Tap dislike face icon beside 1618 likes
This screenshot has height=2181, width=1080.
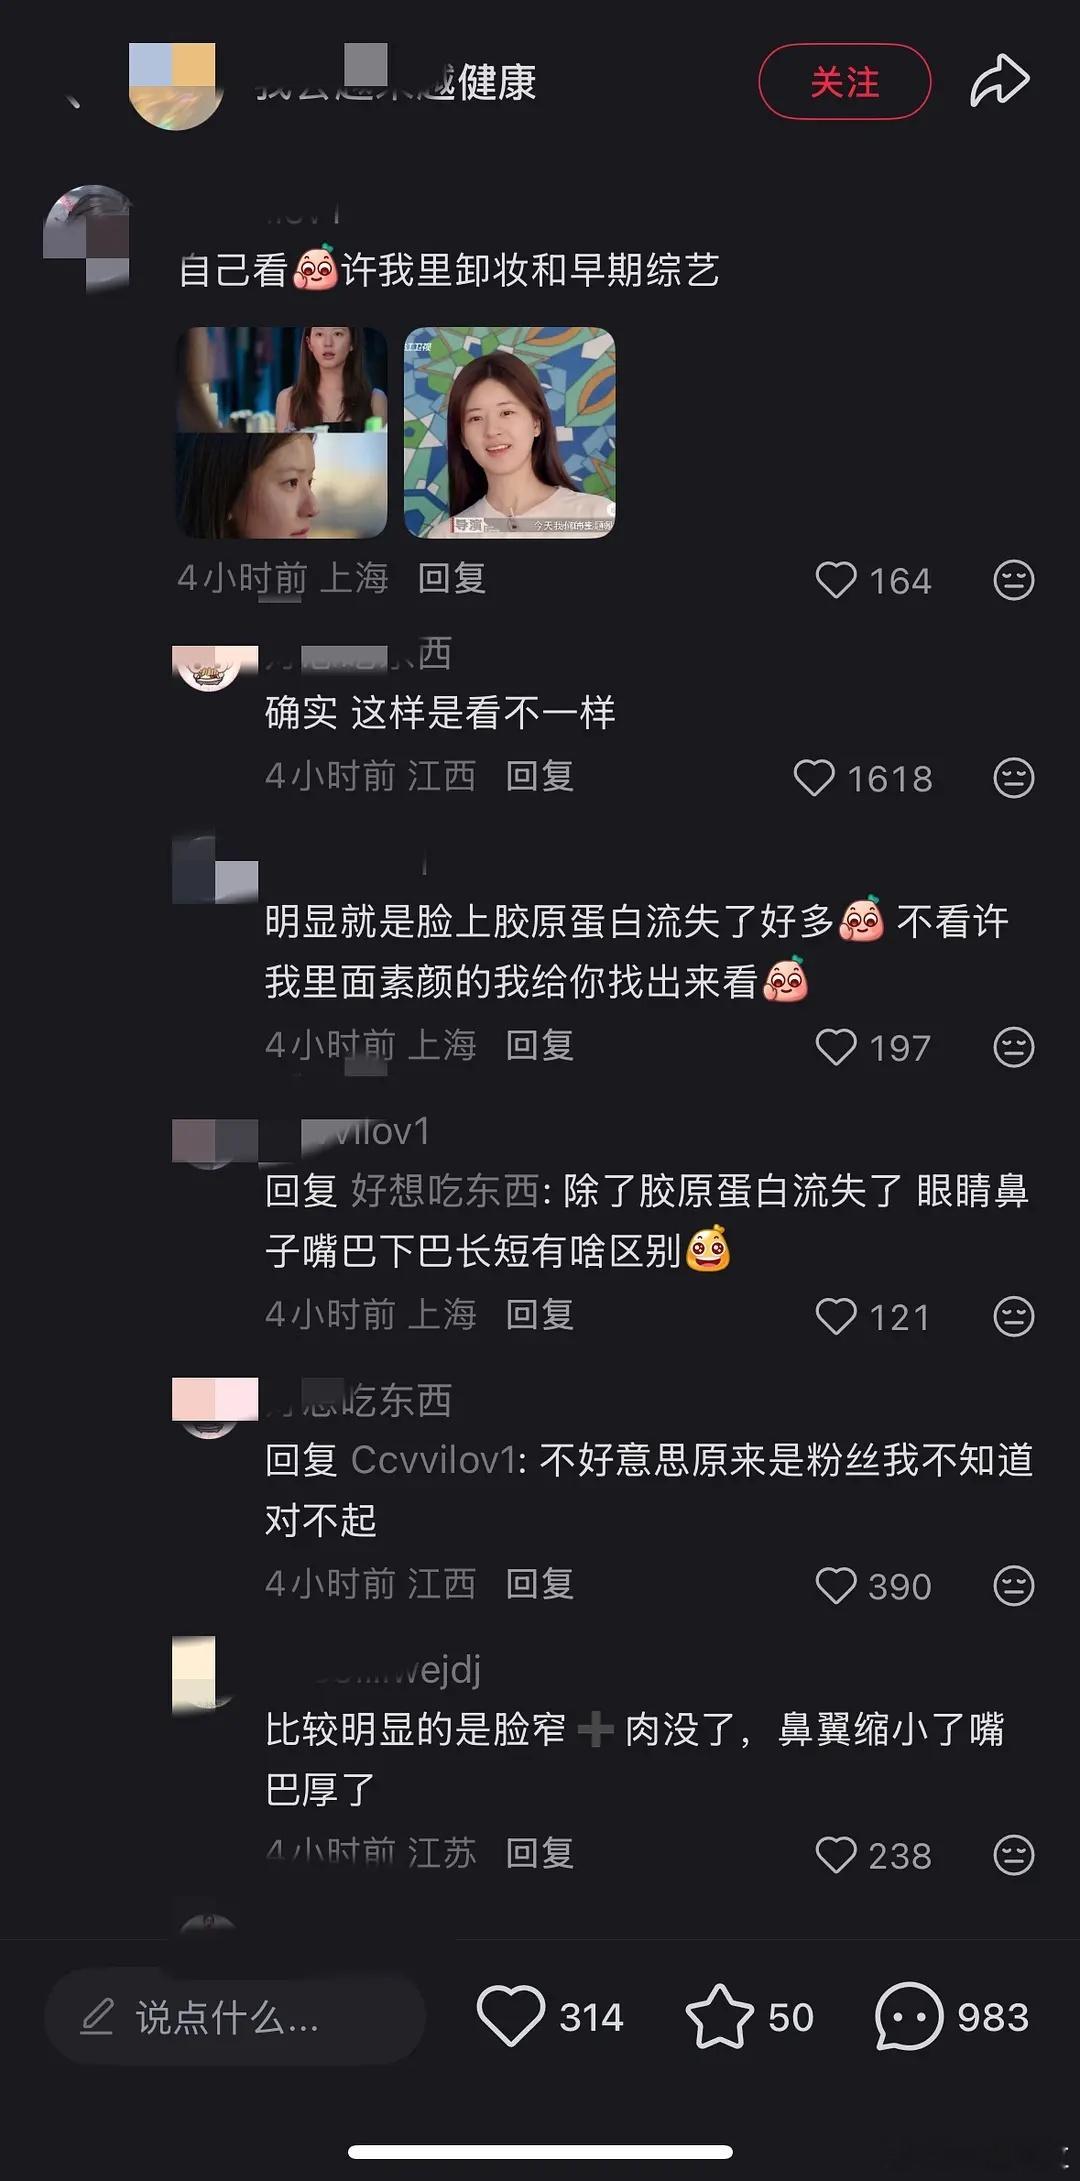[1013, 778]
